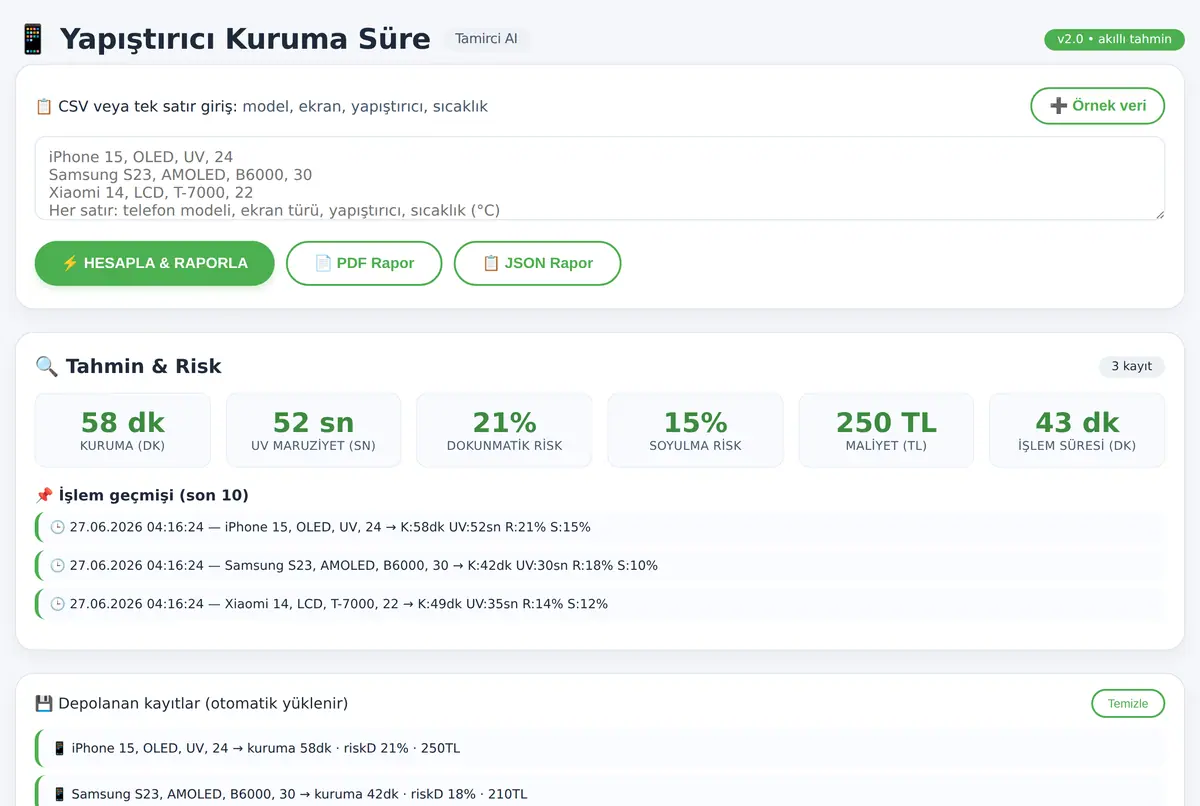
Task: Click the clipboard icon beside CSV input label
Action: (44, 106)
